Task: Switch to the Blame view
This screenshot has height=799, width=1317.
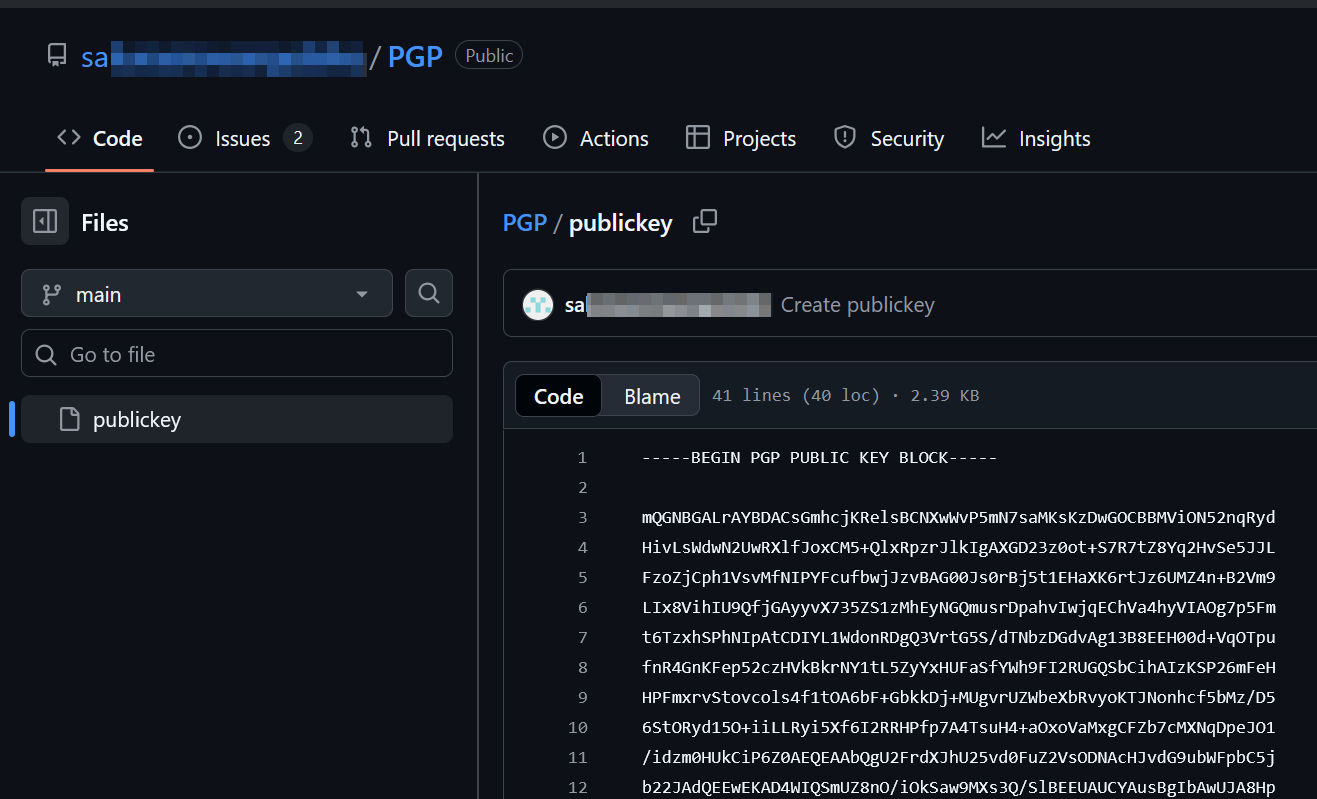Action: point(650,395)
